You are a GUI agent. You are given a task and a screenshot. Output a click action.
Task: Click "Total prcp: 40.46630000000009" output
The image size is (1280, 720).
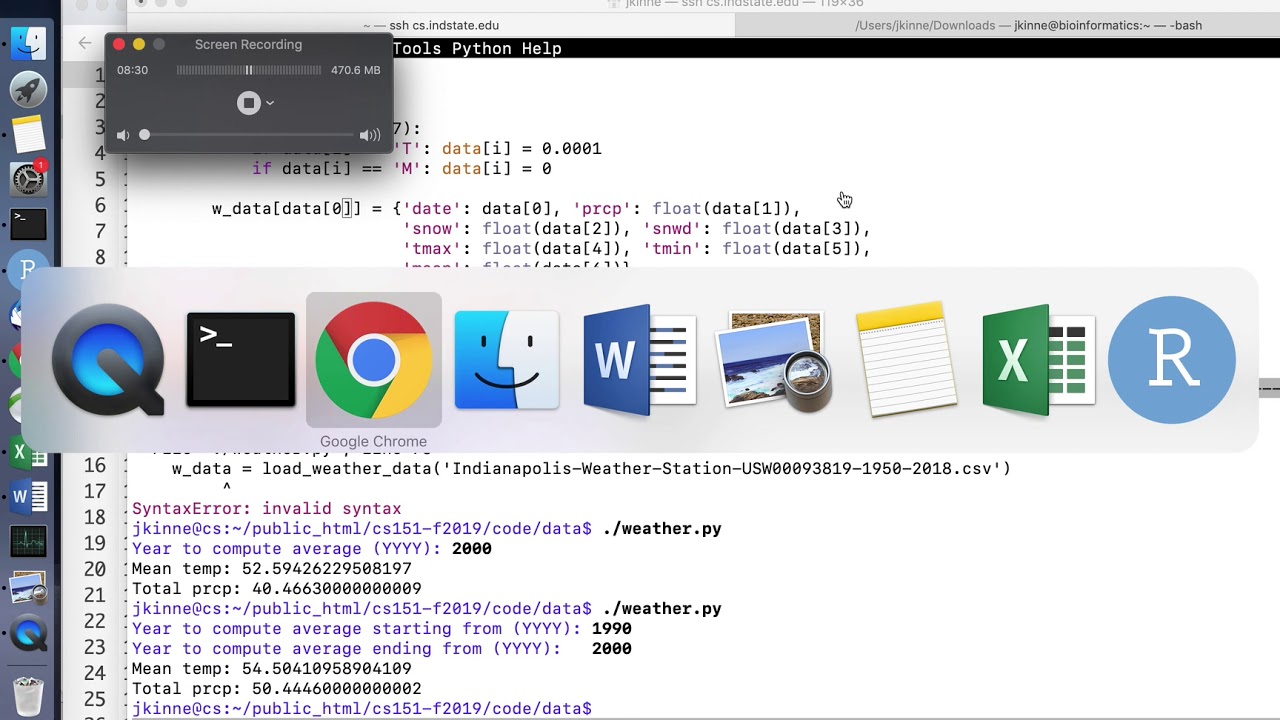277,588
